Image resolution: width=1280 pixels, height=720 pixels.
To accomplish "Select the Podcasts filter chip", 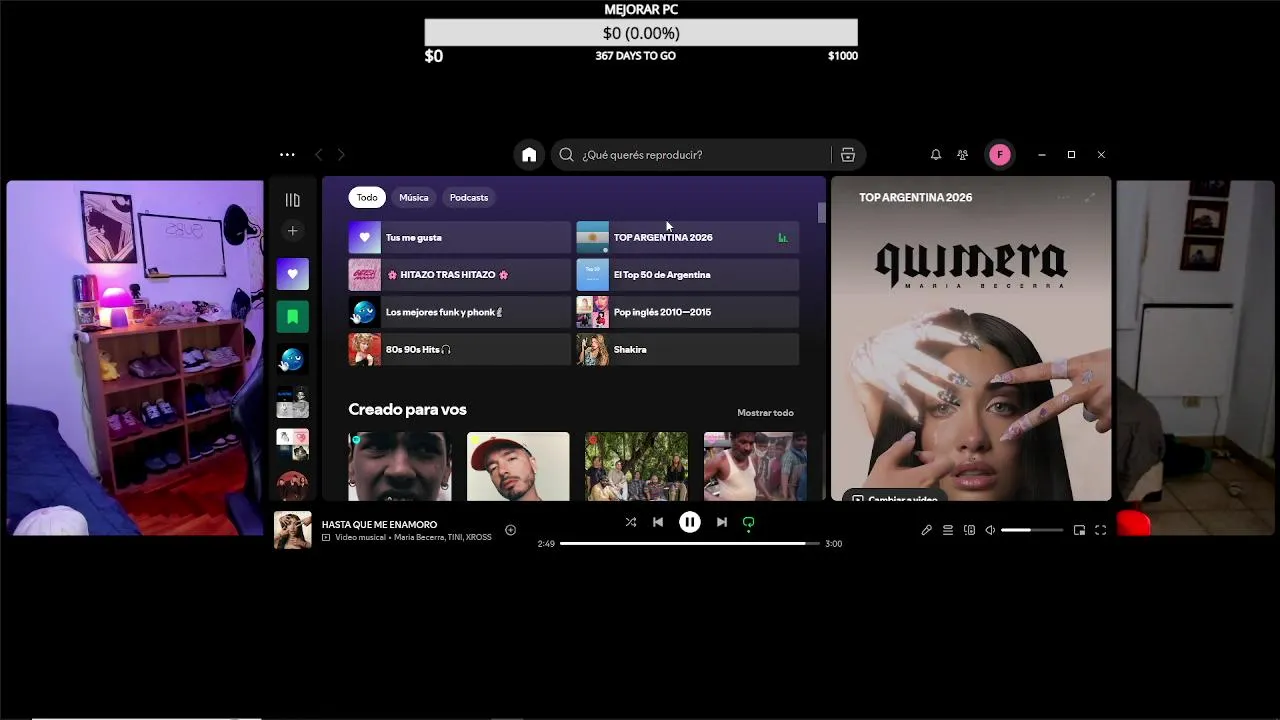I will 469,197.
